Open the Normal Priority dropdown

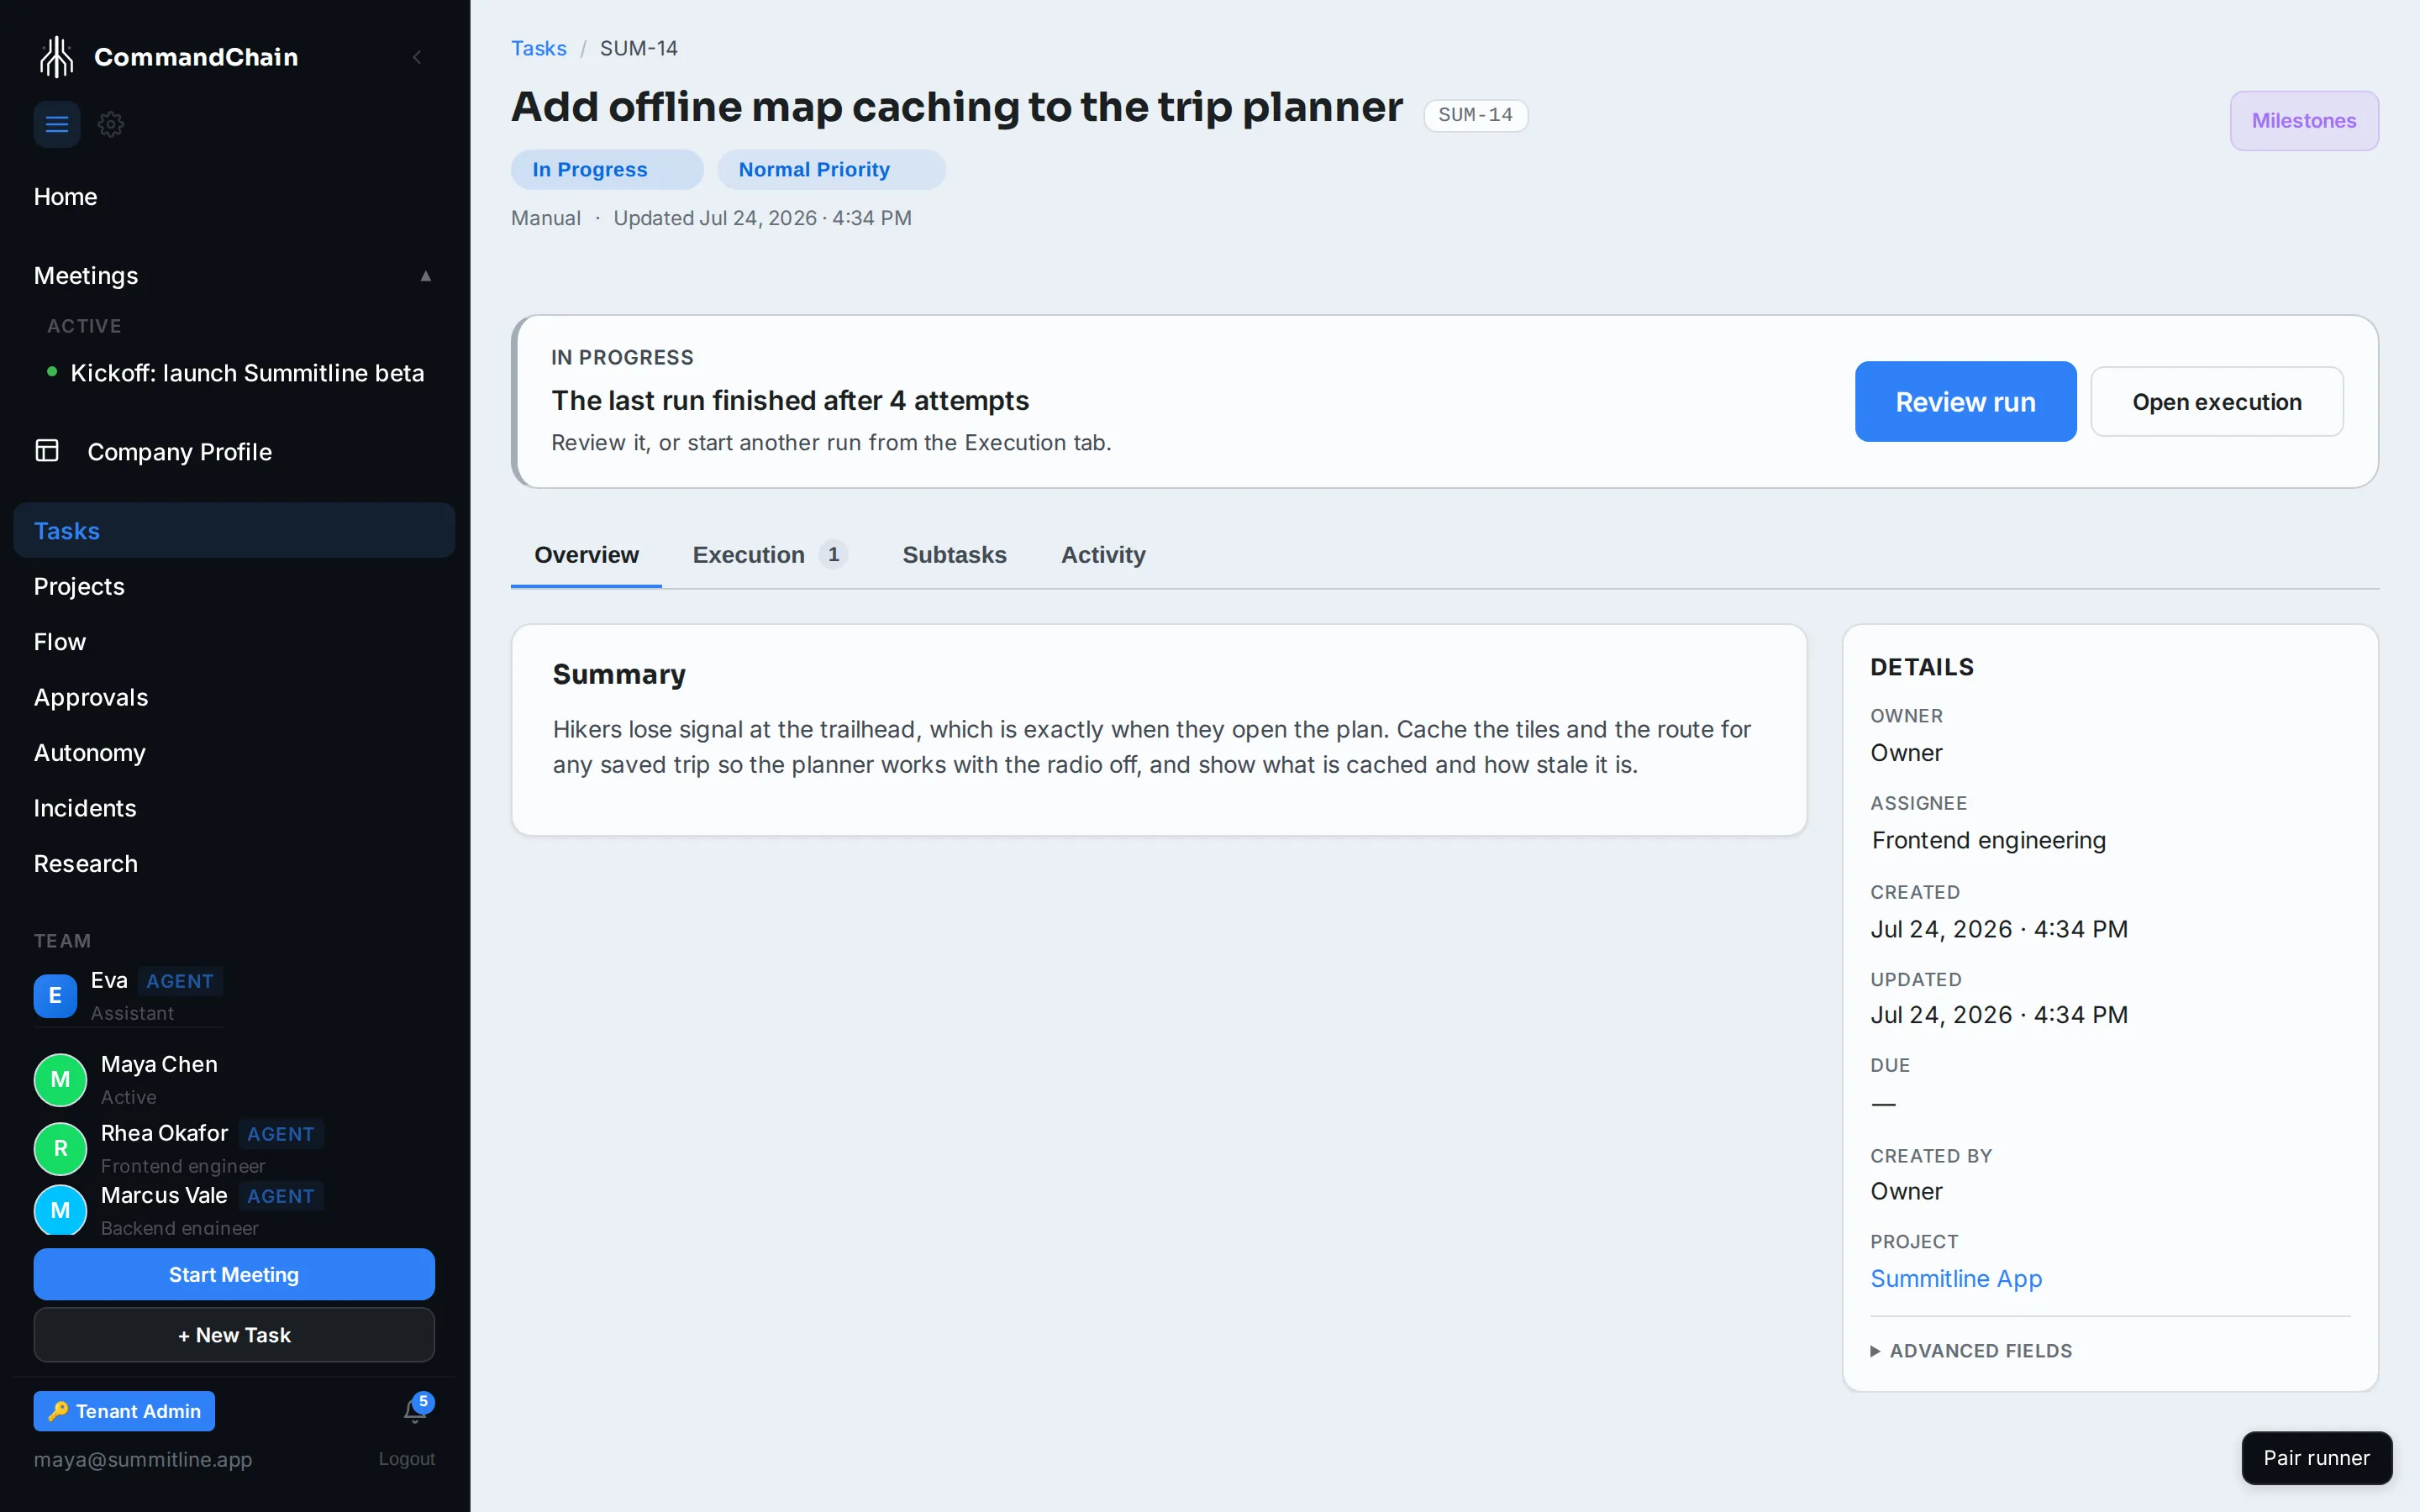coord(831,169)
